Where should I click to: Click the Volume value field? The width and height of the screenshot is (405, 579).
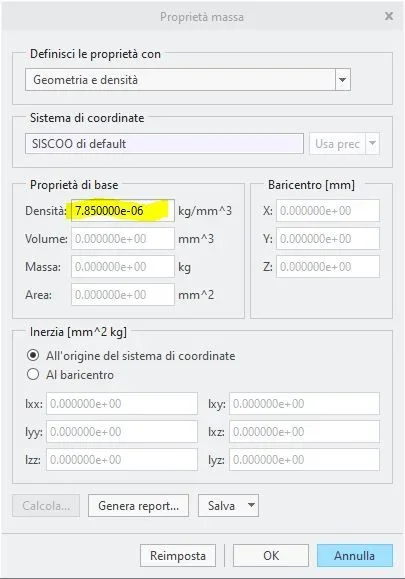(x=123, y=239)
